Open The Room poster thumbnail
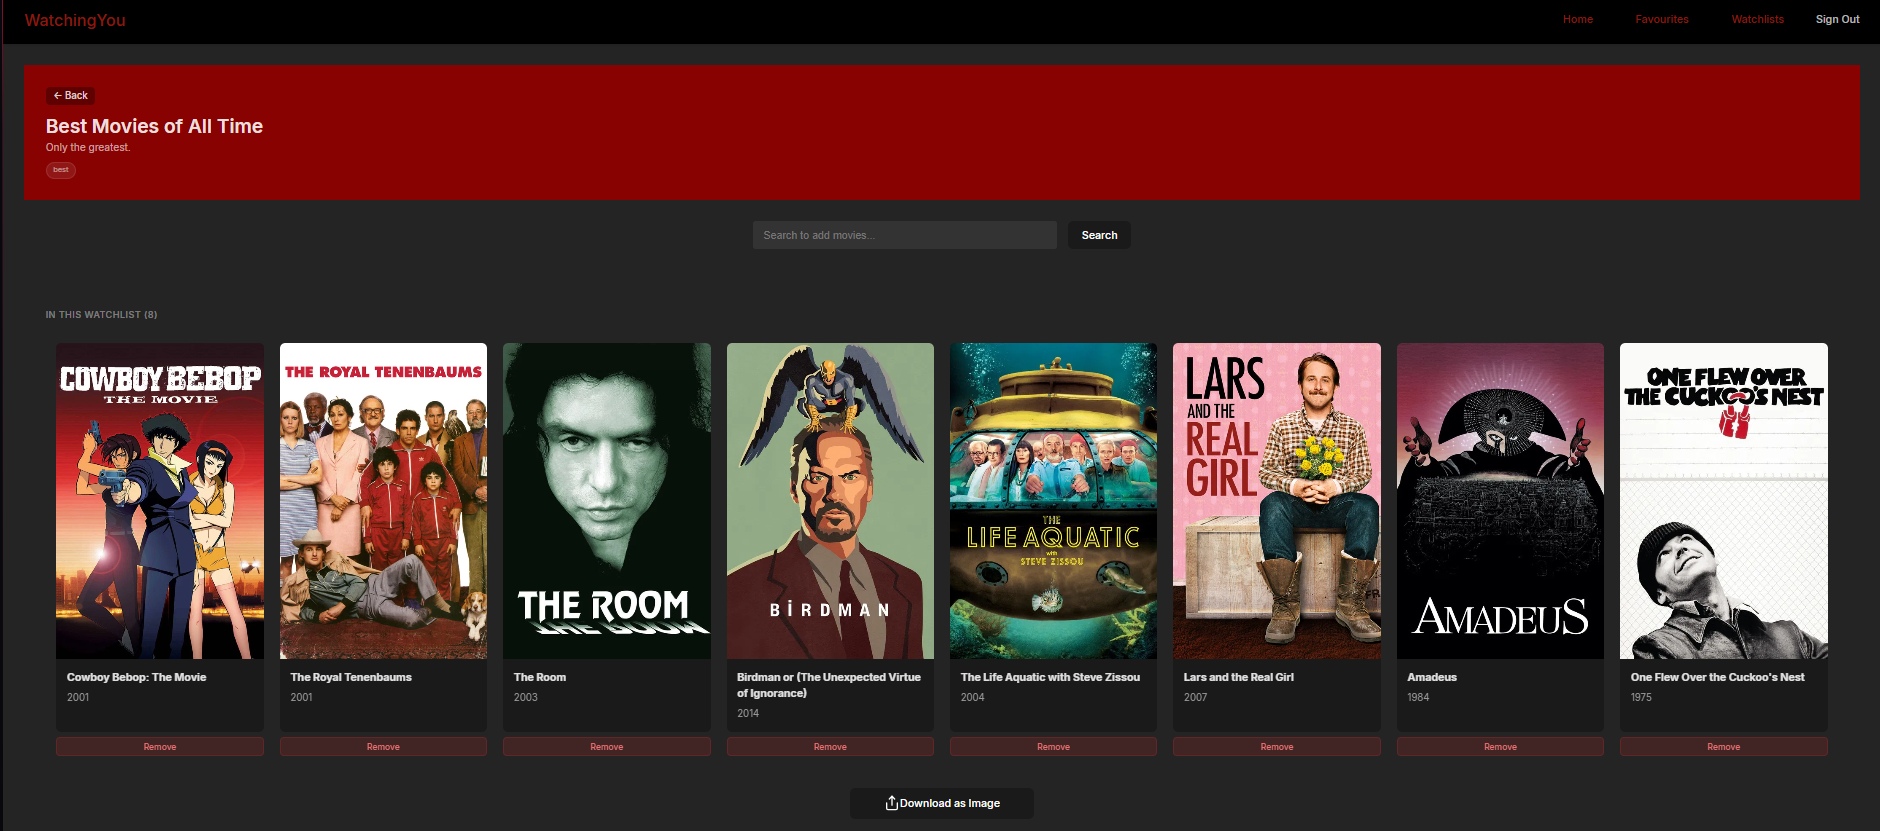 pos(607,501)
